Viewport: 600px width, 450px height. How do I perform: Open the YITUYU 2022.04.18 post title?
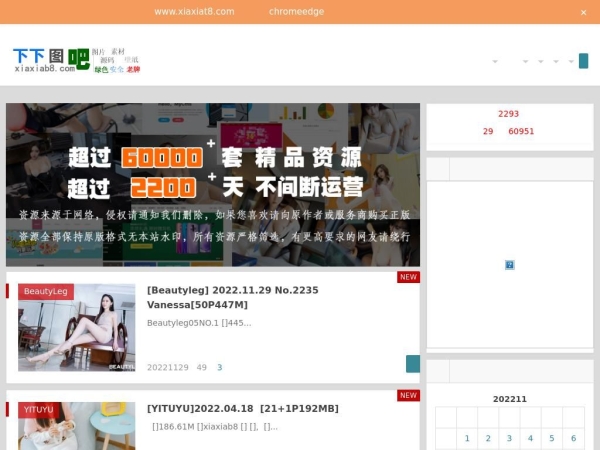[x=242, y=408]
